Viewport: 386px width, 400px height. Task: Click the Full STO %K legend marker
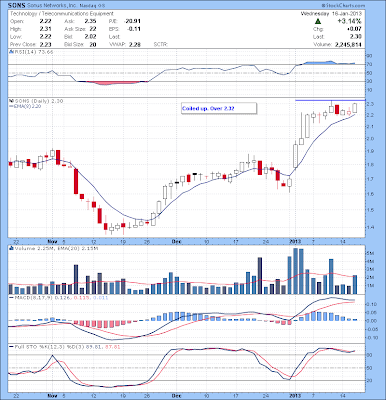11,347
